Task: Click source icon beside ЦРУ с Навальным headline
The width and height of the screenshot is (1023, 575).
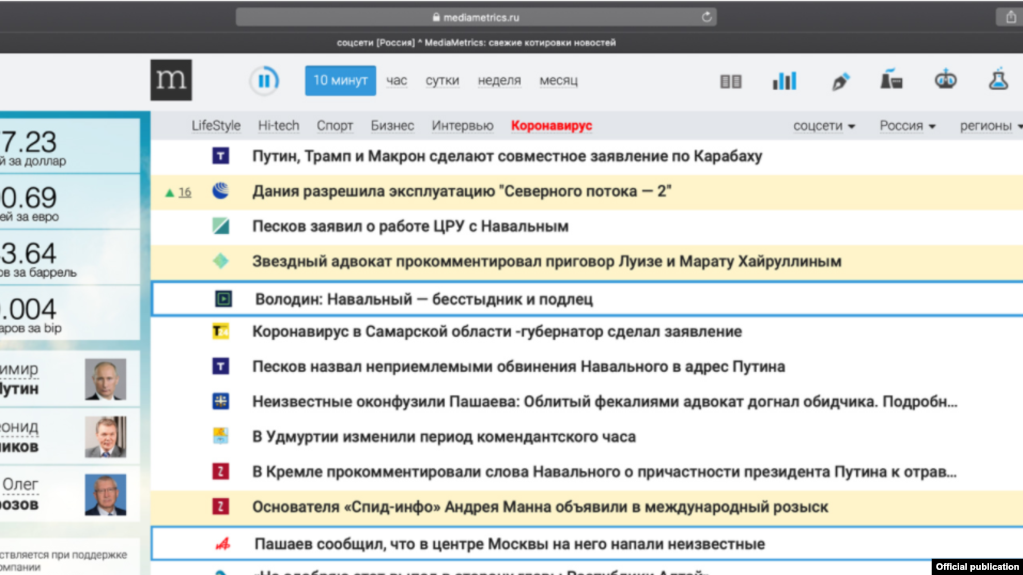Action: (x=221, y=226)
